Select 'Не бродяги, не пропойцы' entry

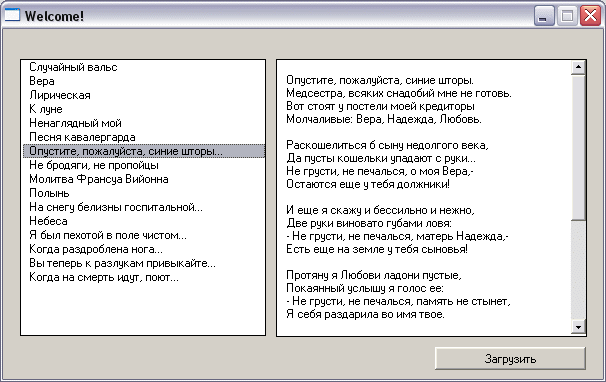click(x=144, y=165)
